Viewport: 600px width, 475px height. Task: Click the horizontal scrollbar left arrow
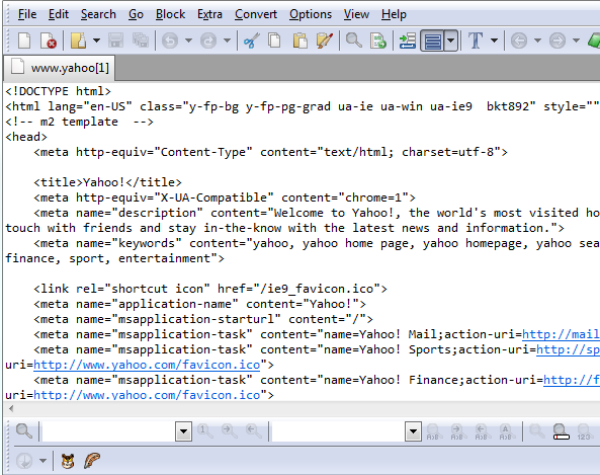(x=11, y=408)
